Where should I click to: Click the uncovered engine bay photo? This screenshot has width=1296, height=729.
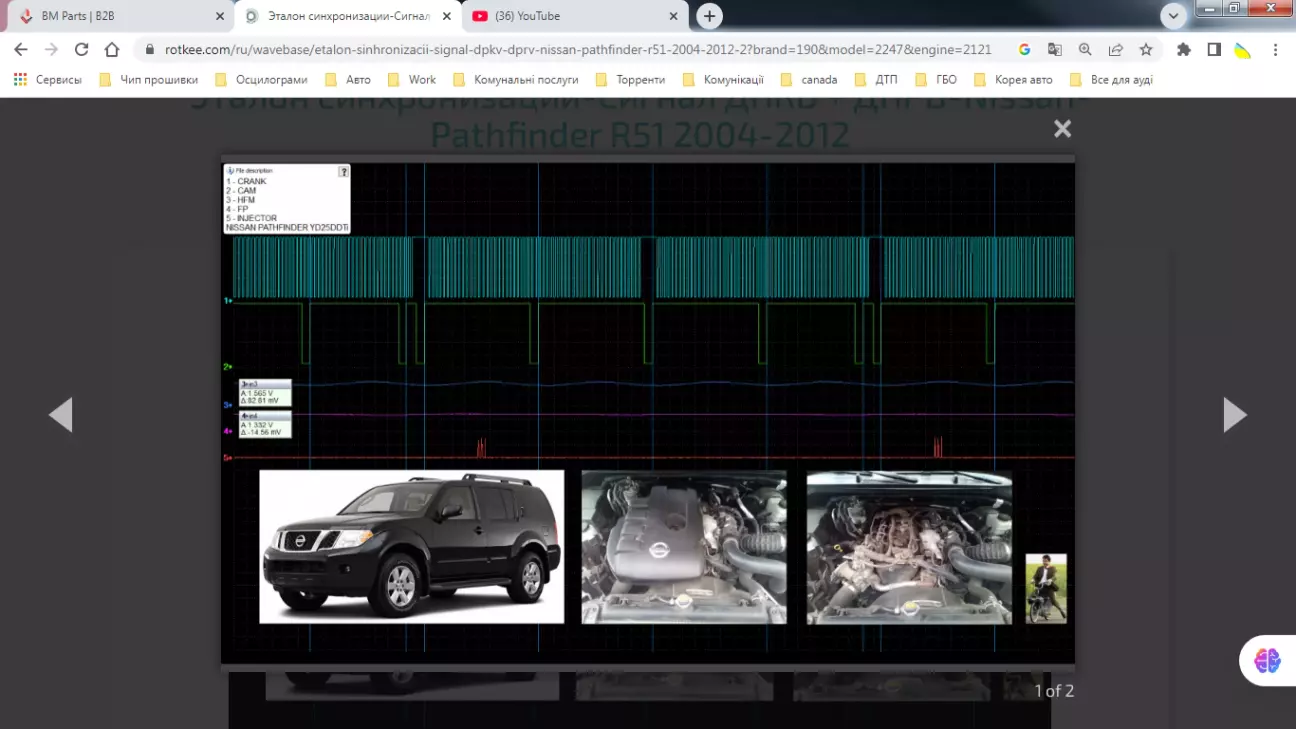tap(909, 548)
